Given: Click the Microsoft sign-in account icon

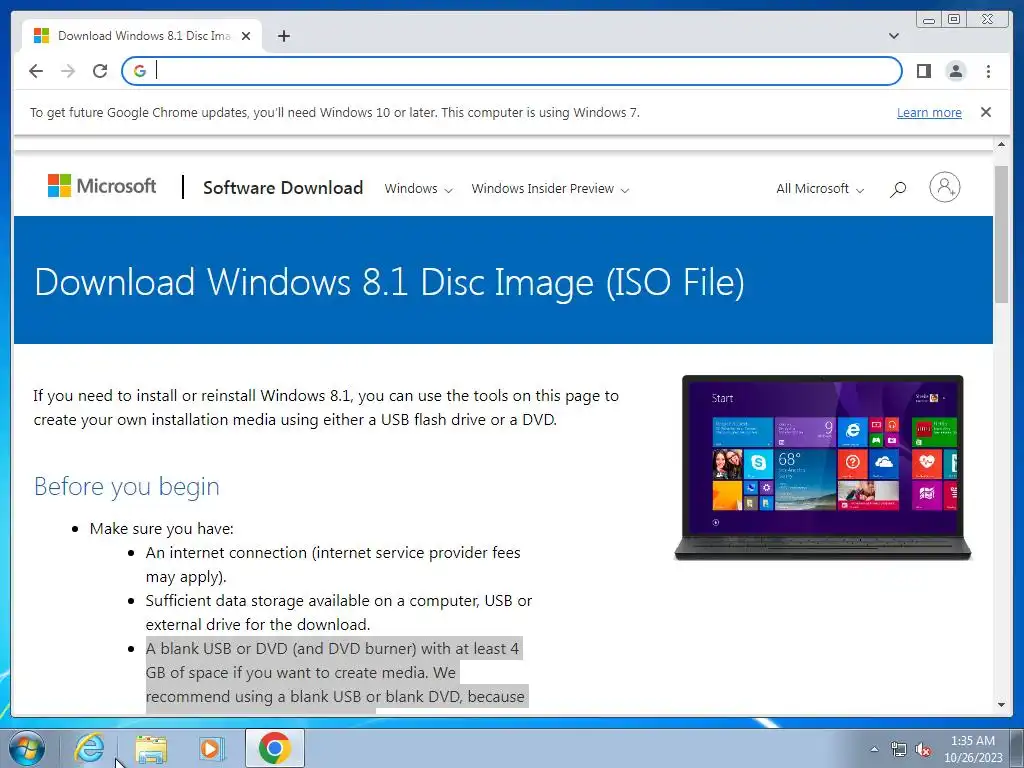Looking at the screenshot, I should (944, 187).
